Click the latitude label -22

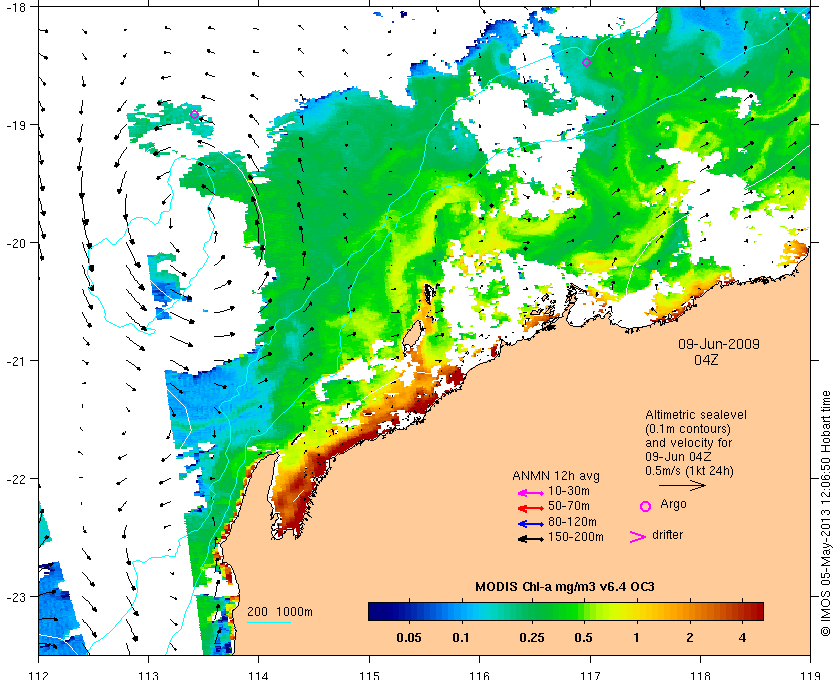tap(17, 479)
